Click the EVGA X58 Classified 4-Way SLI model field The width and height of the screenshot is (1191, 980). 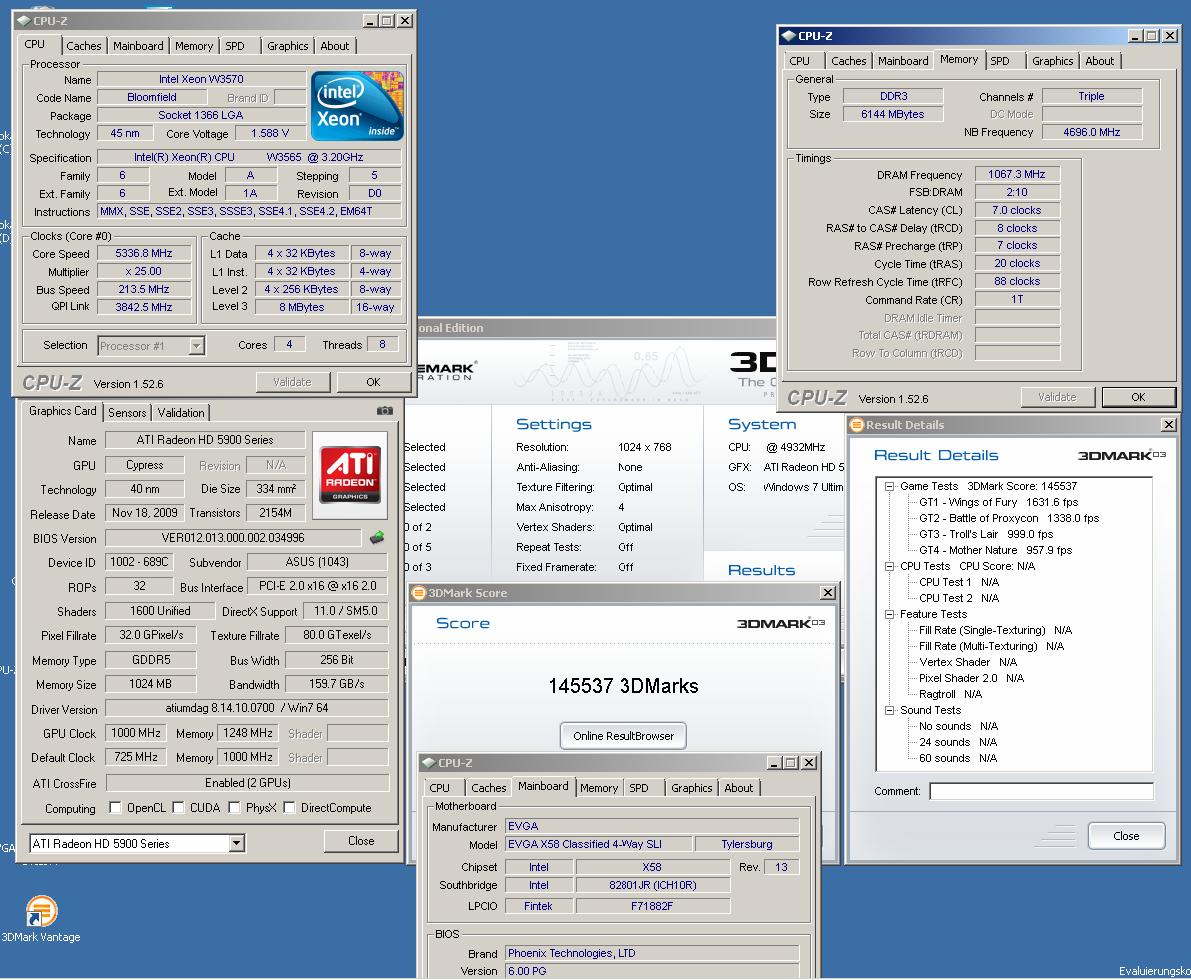click(599, 844)
